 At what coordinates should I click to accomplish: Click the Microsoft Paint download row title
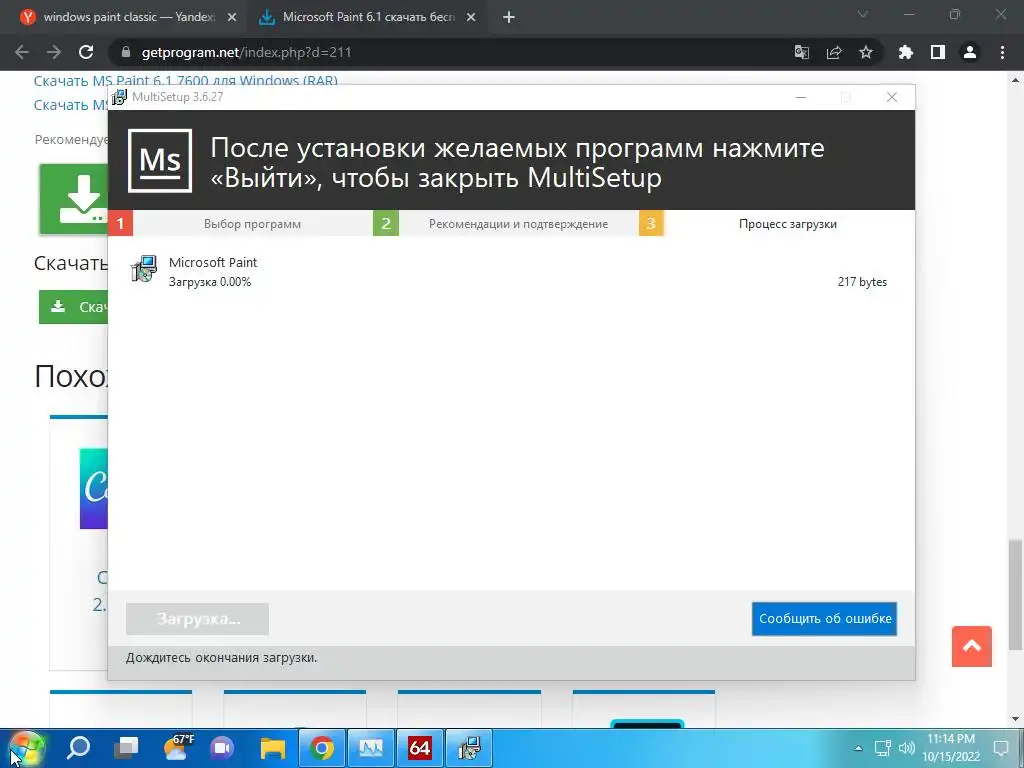coord(213,263)
